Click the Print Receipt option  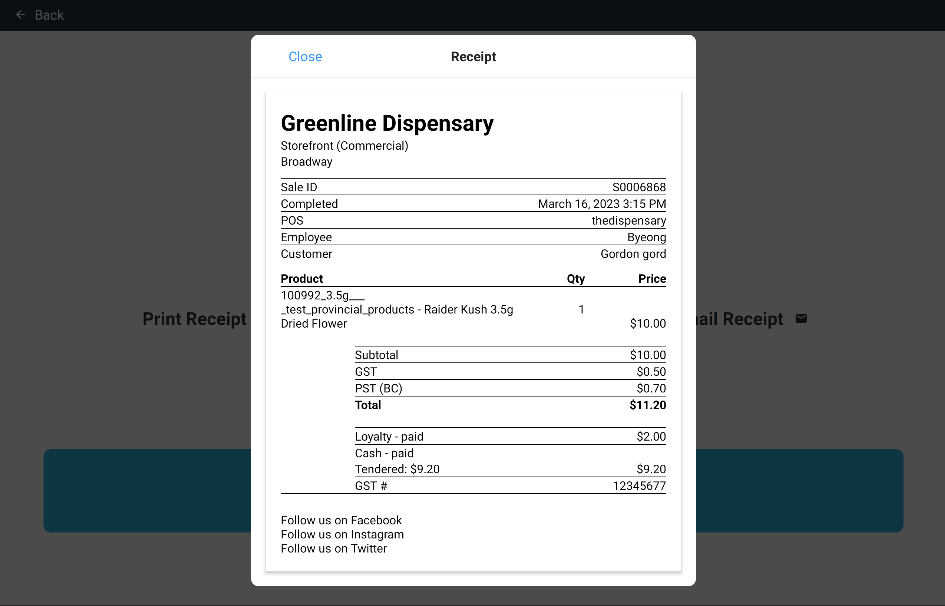(x=194, y=319)
